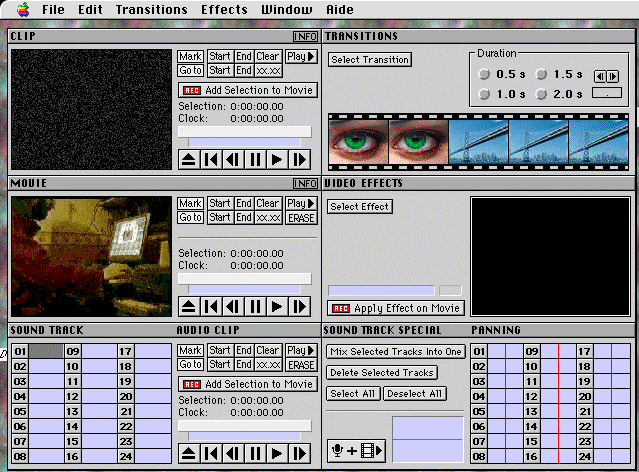
Task: Open the Transitions menu
Action: point(152,9)
